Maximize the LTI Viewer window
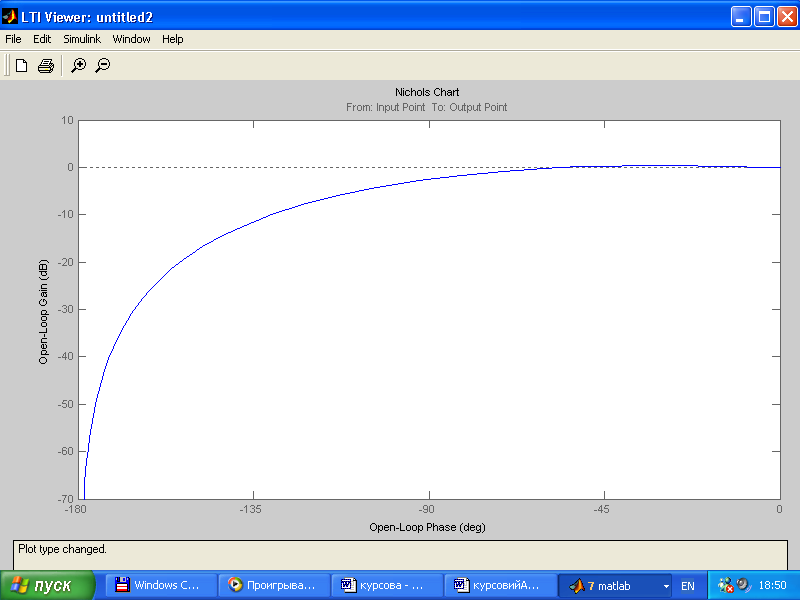The width and height of the screenshot is (800, 600). tap(764, 17)
